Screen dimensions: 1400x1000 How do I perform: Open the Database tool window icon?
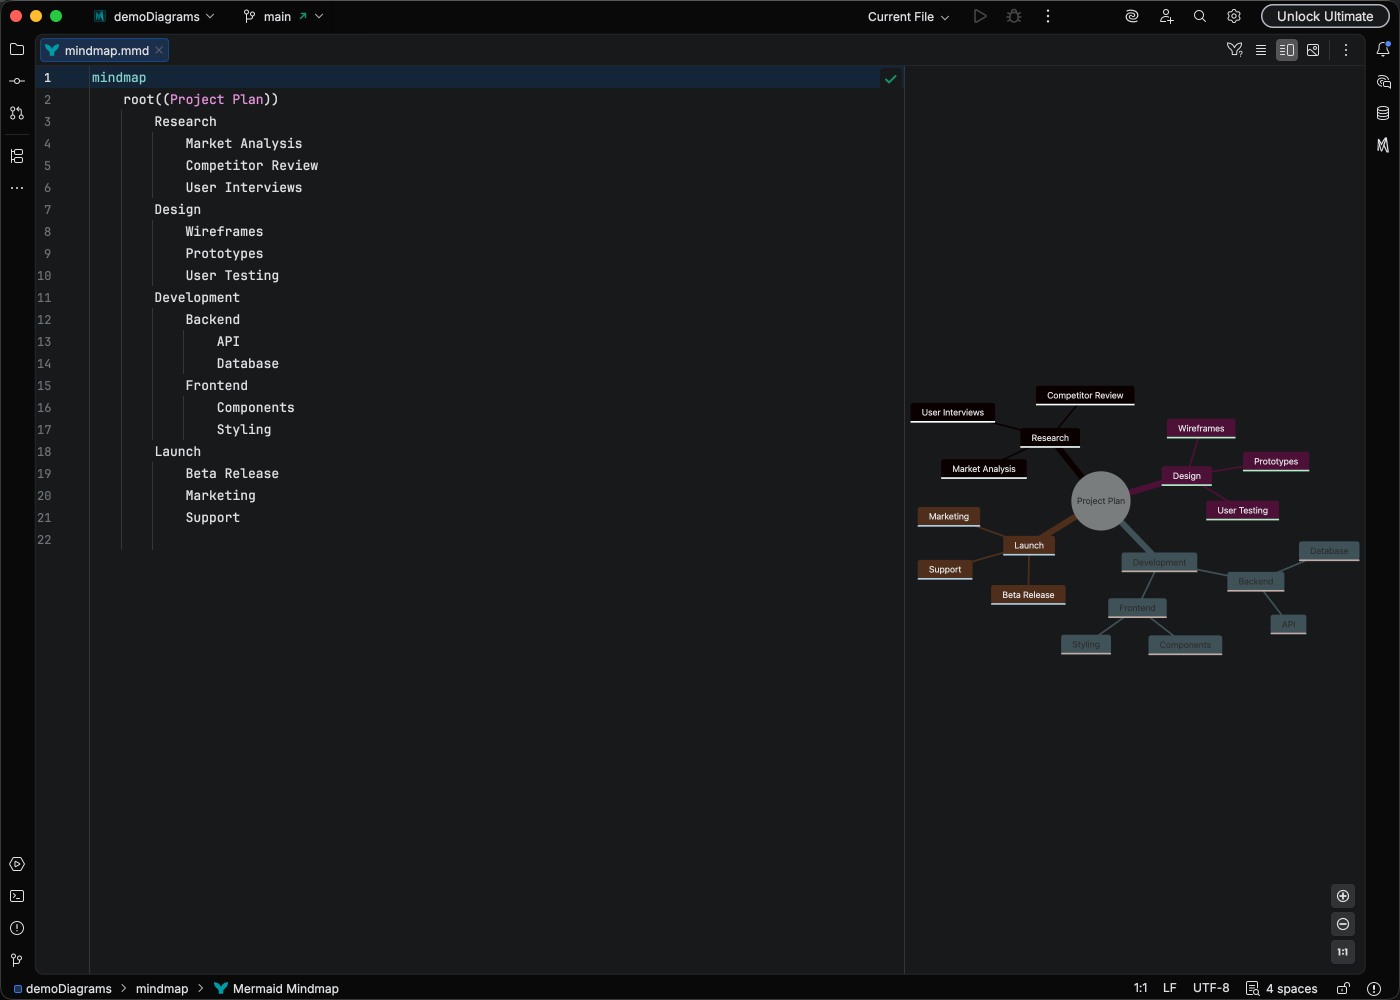click(1383, 113)
